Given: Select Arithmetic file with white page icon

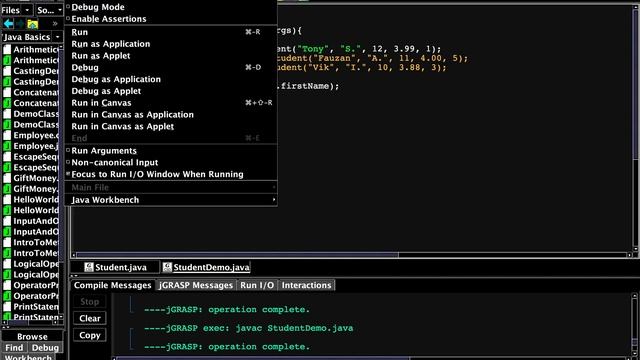Looking at the screenshot, I should coord(31,50).
